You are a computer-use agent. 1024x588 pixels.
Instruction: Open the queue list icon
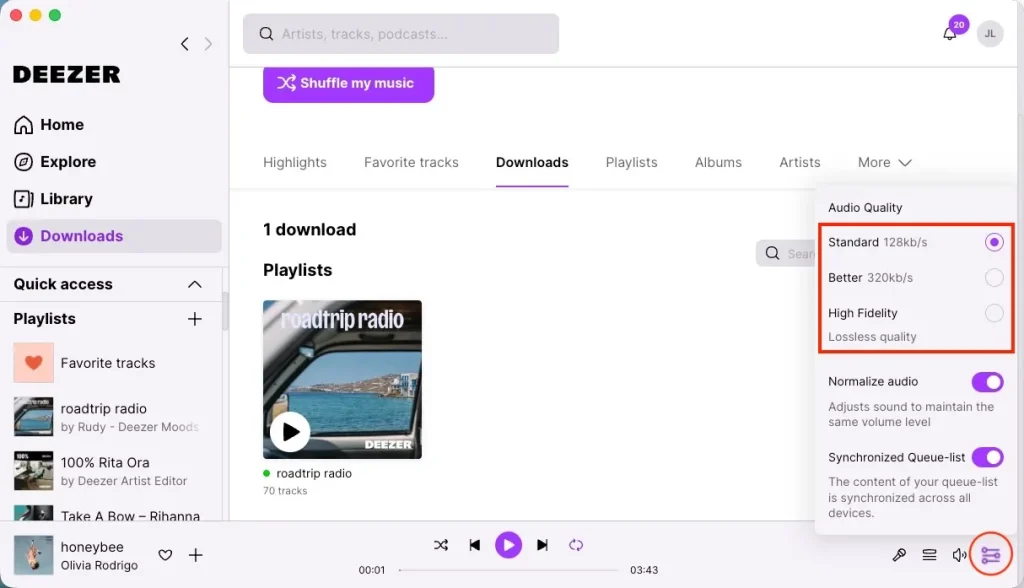929,555
